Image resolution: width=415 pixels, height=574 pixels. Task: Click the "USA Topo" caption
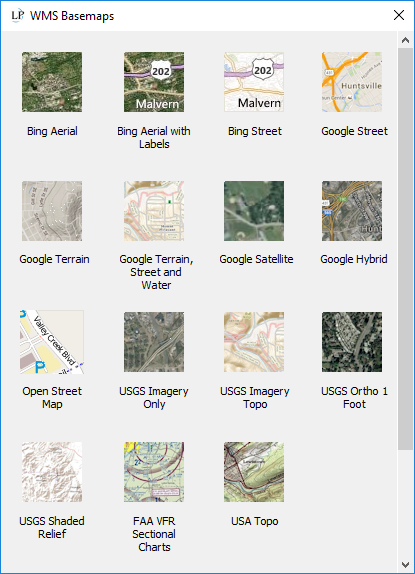point(255,521)
